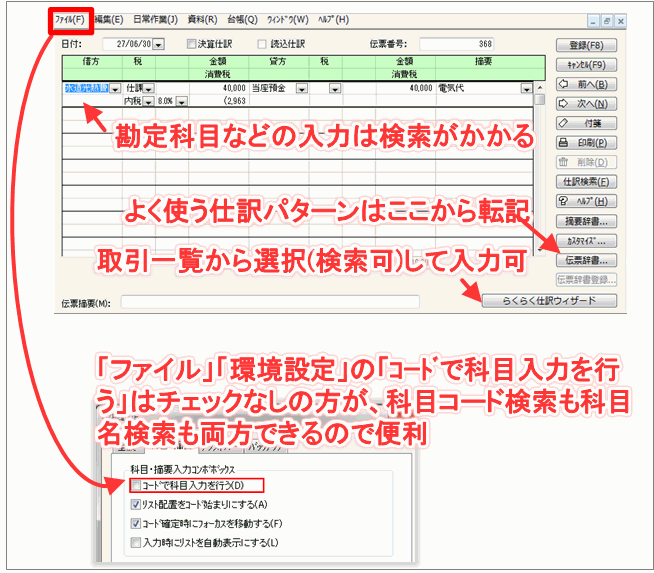Expand the 8.0% tax rate dropdown

[x=181, y=101]
